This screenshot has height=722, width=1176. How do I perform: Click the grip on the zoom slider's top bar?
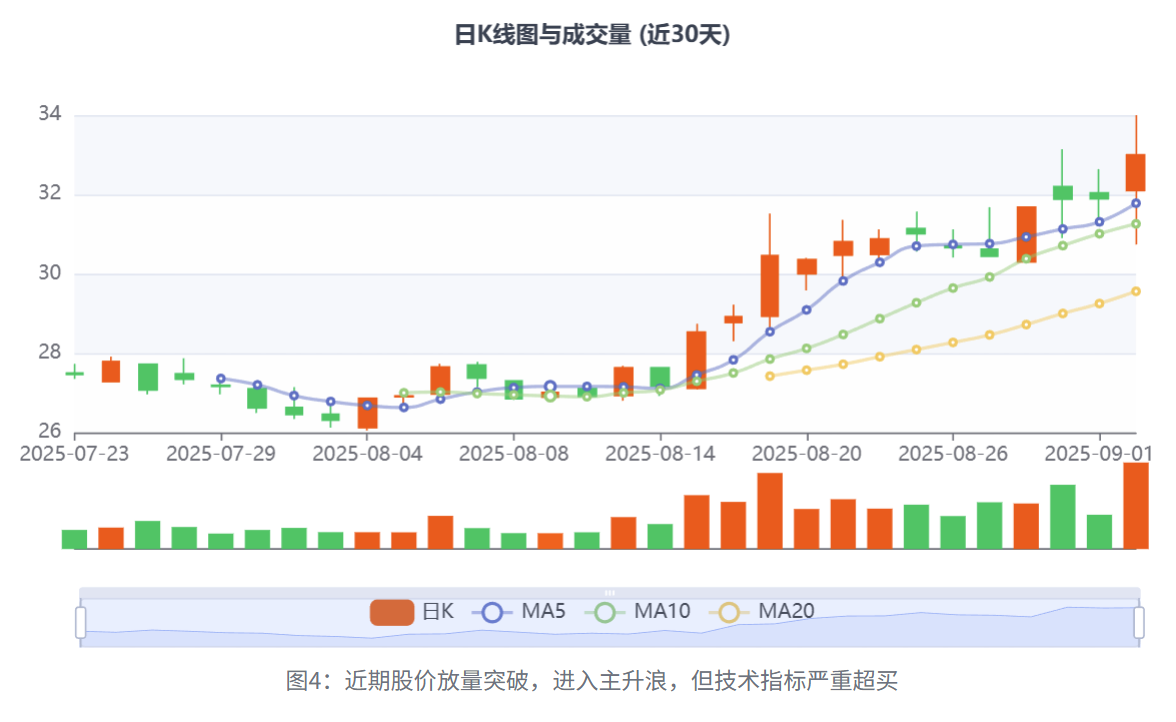pos(610,592)
